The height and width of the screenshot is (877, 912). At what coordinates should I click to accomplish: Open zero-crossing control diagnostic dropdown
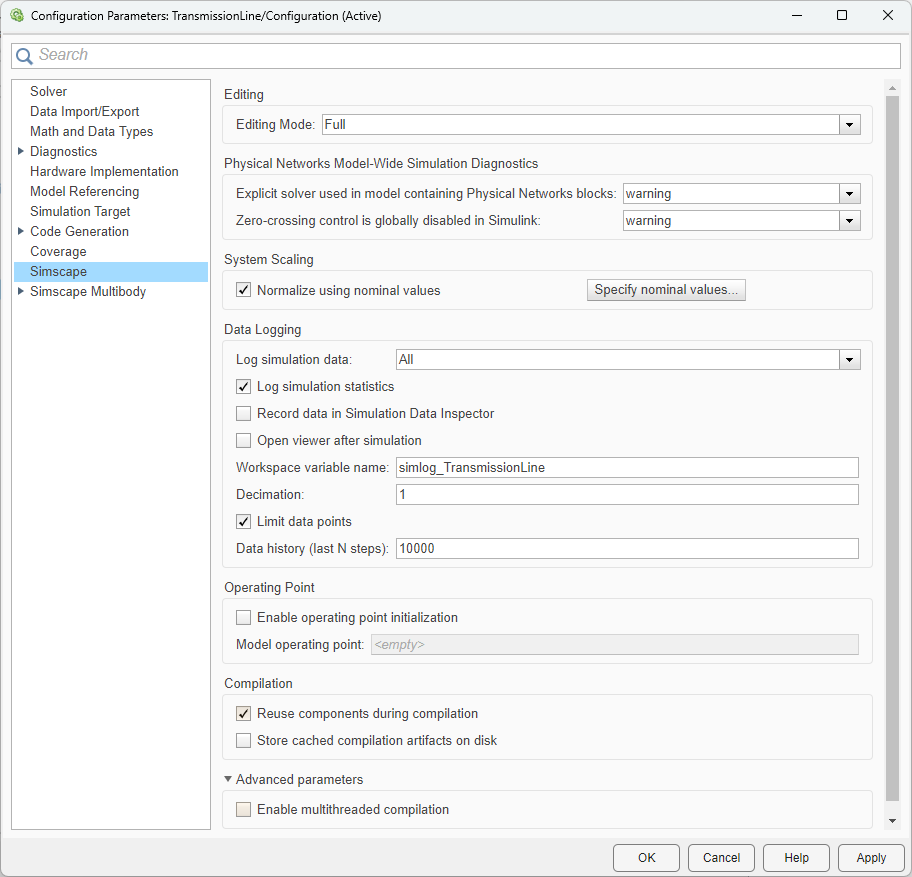coord(849,221)
